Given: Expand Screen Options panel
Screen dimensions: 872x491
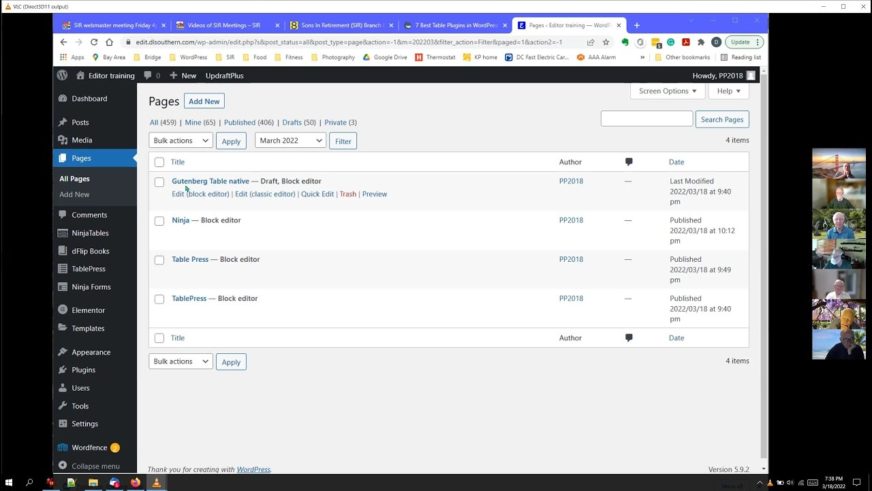Looking at the screenshot, I should 667,91.
